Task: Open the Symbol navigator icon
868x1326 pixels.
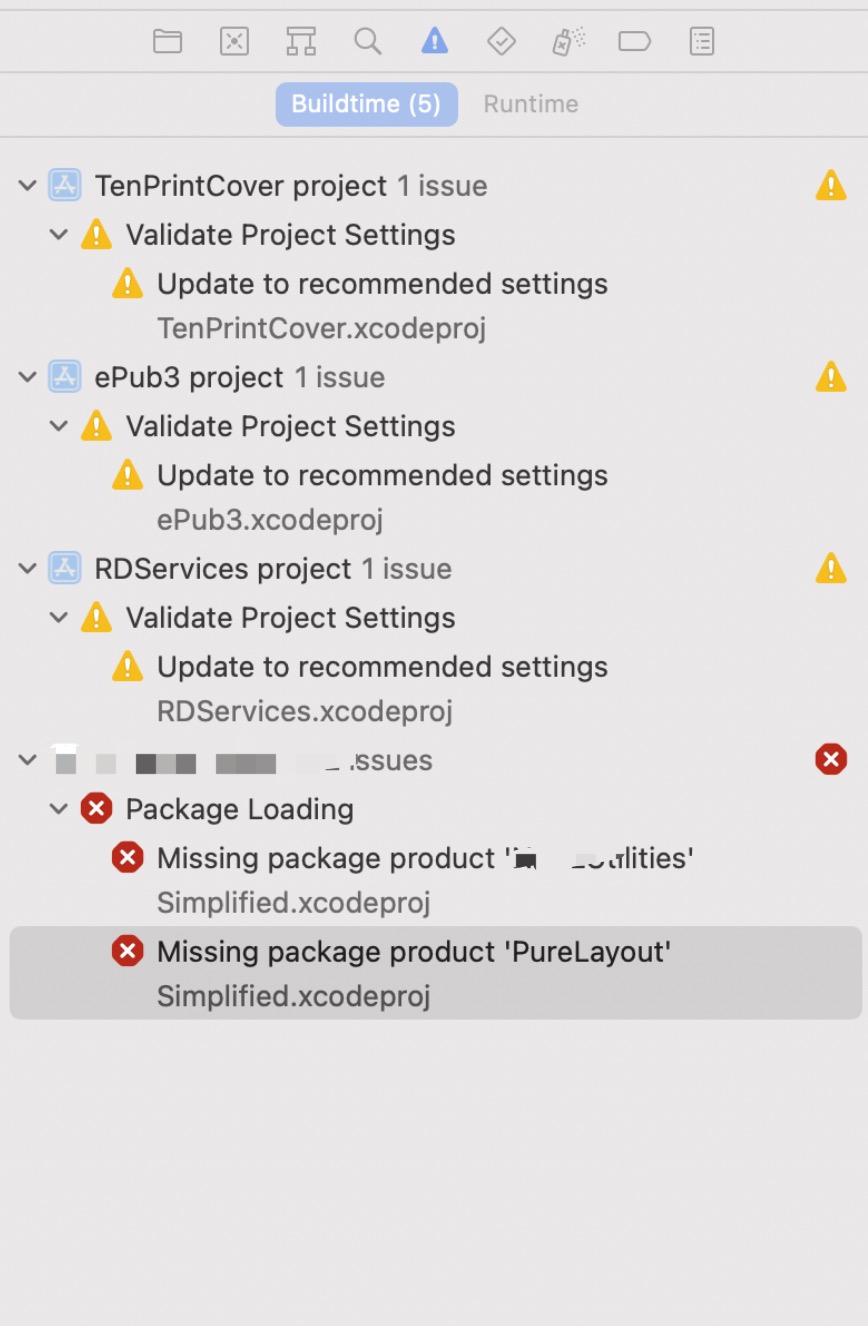Action: [x=301, y=41]
